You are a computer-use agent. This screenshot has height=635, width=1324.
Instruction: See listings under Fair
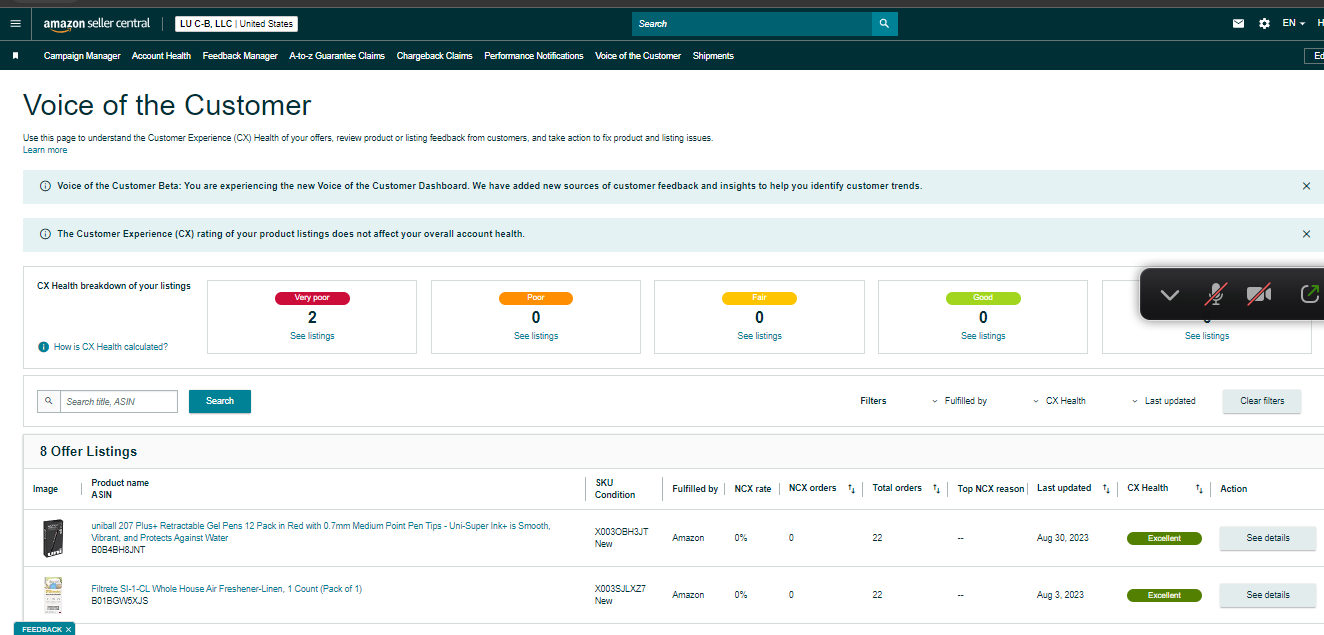[759, 336]
